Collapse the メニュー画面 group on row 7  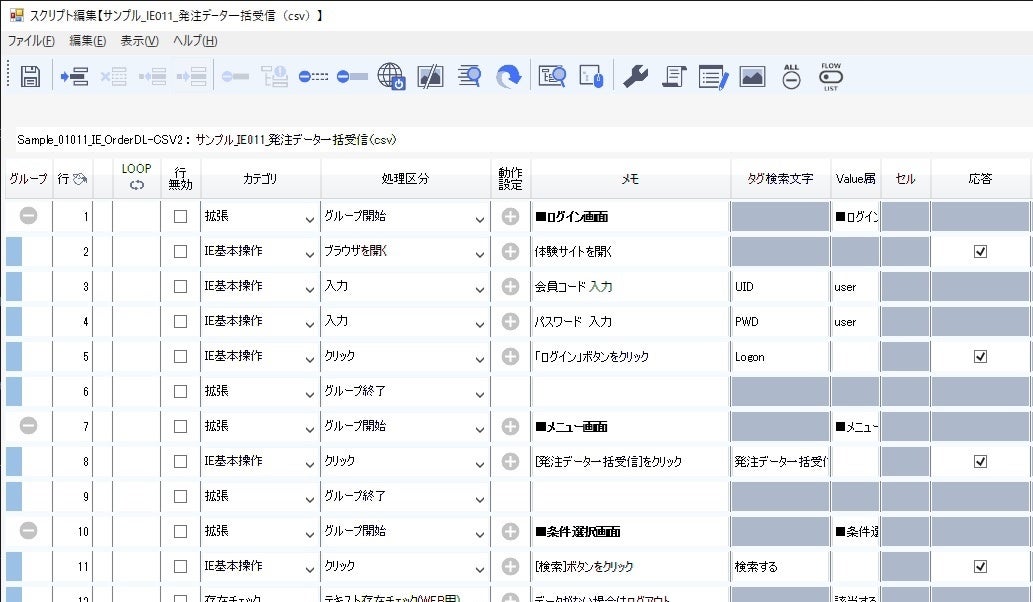[28, 425]
